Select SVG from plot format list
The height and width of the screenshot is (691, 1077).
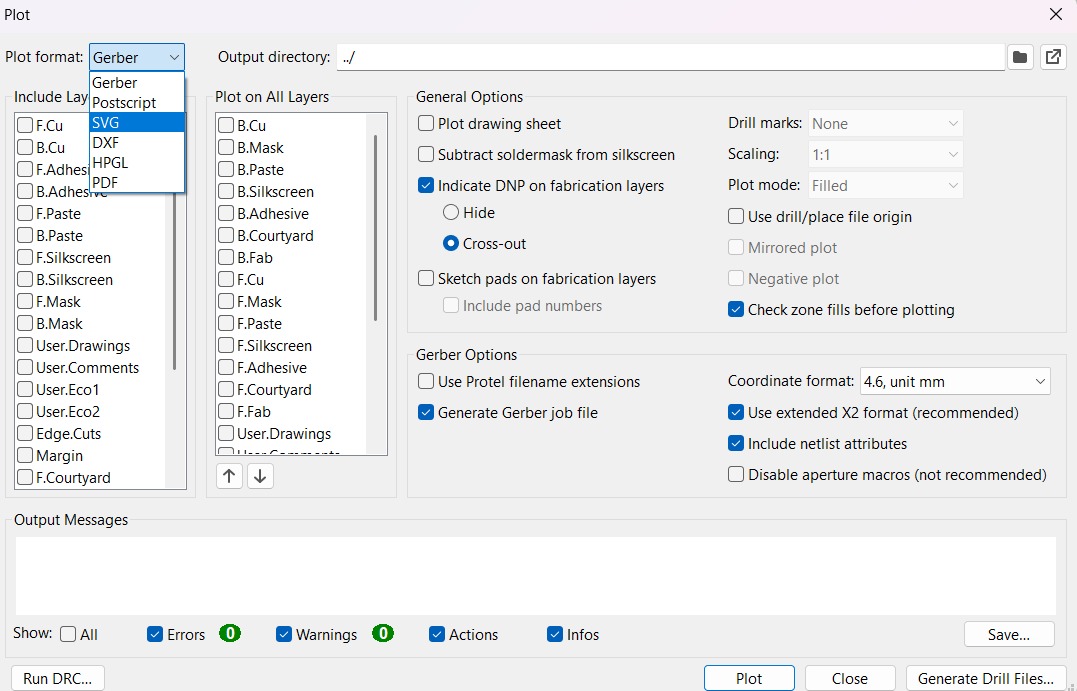tap(137, 122)
